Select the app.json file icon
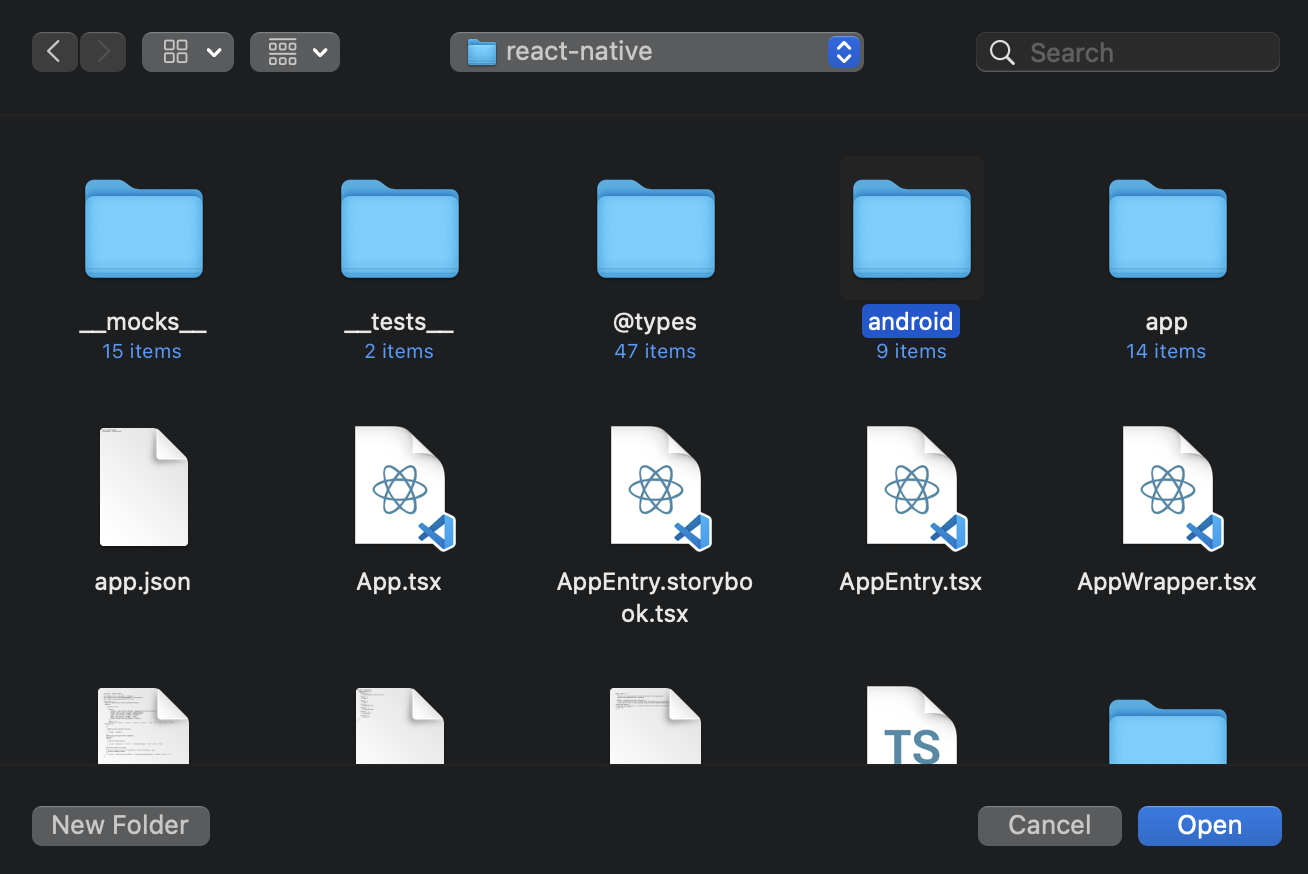The image size is (1308, 874). point(143,487)
